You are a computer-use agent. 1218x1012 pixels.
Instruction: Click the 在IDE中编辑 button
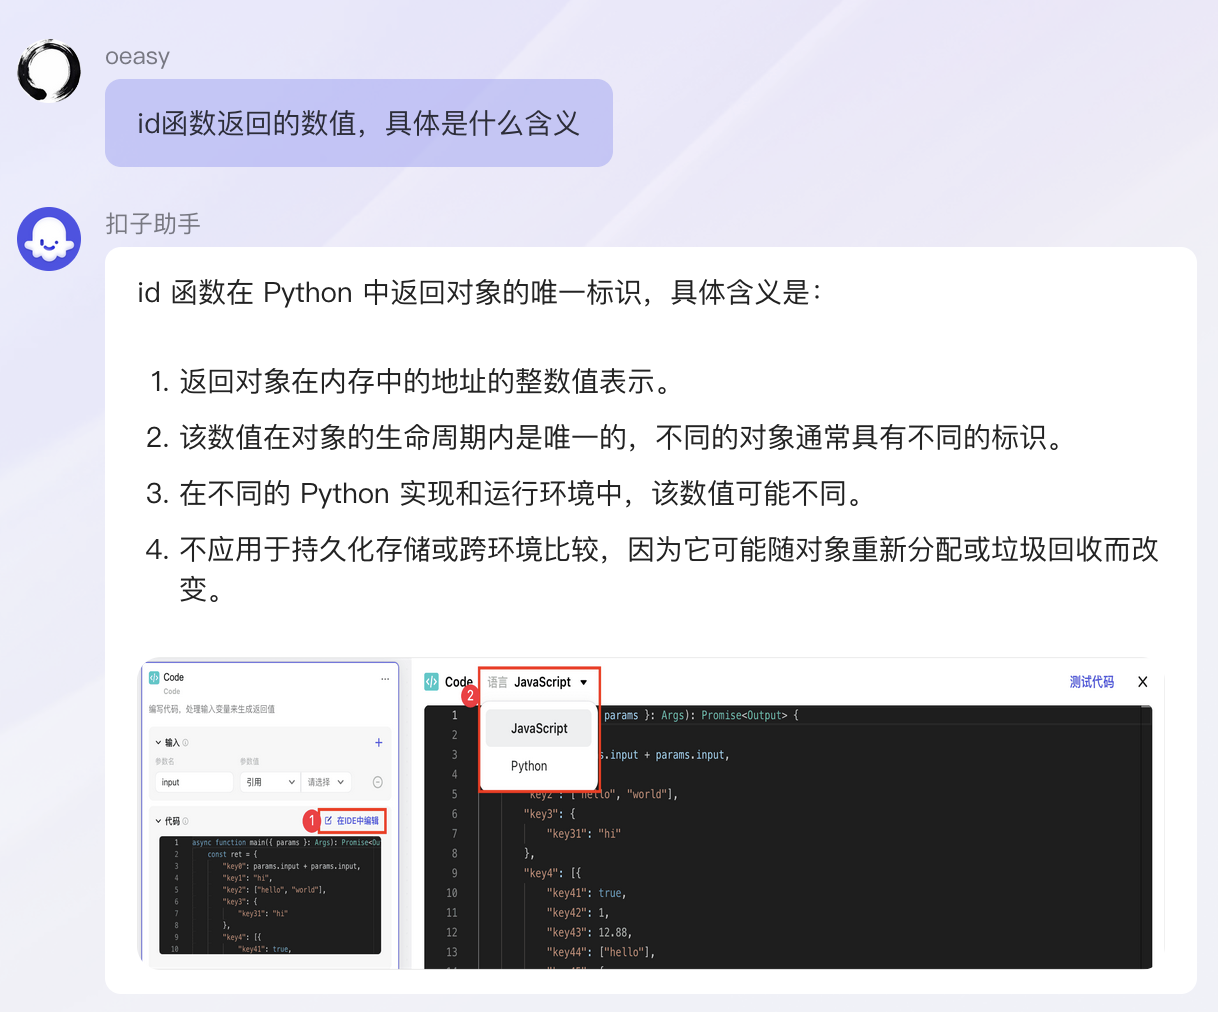pos(352,821)
